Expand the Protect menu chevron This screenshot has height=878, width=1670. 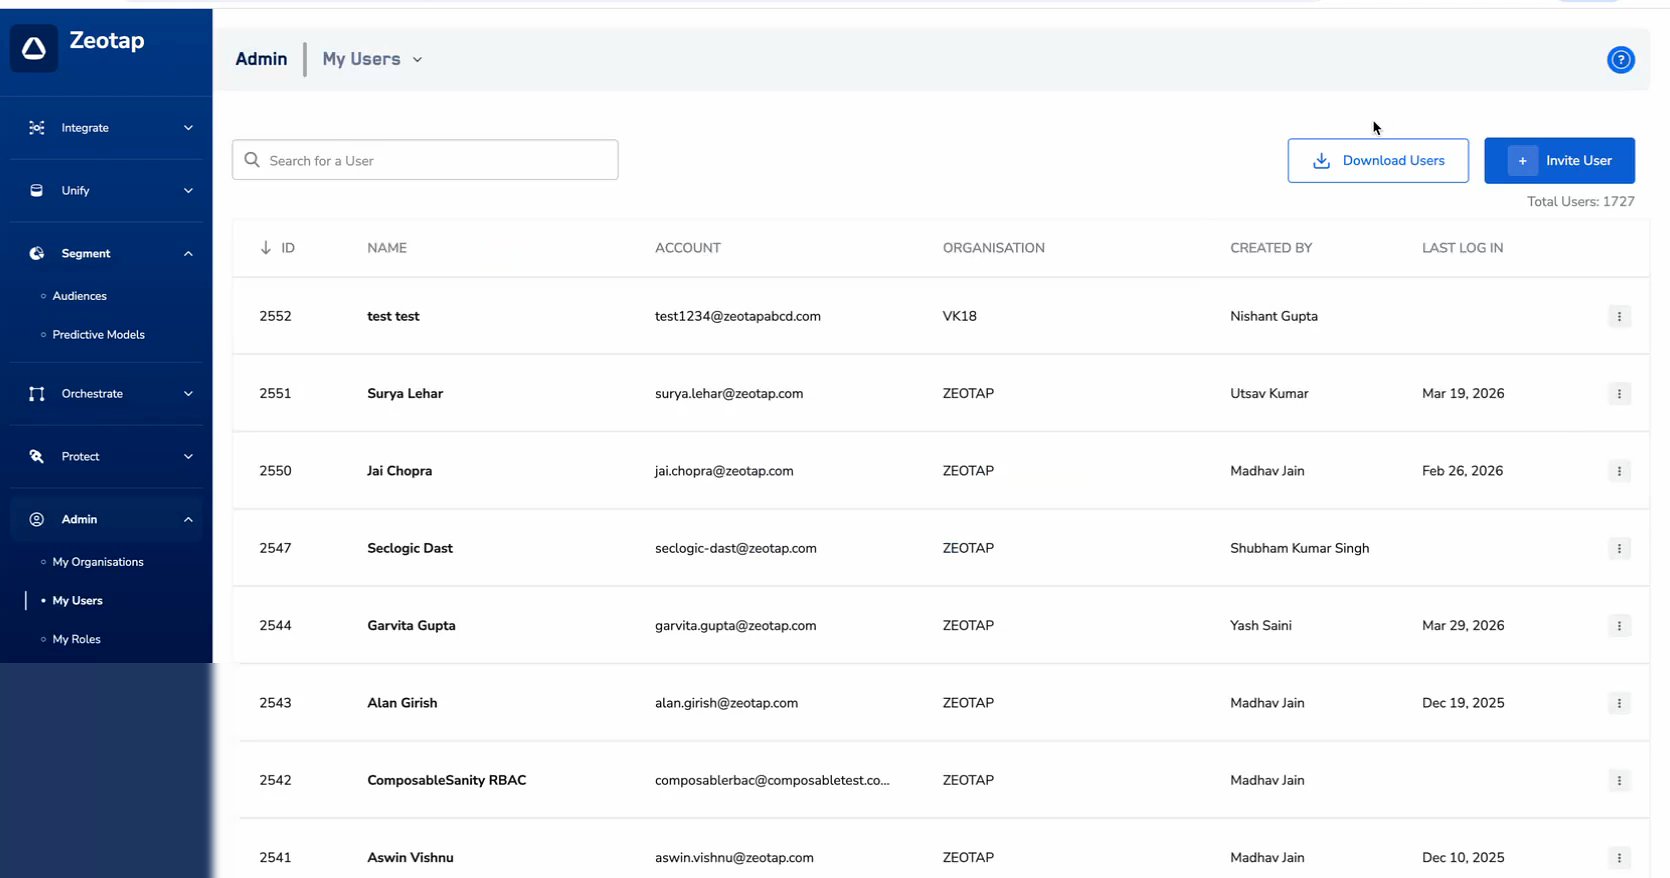tap(188, 456)
